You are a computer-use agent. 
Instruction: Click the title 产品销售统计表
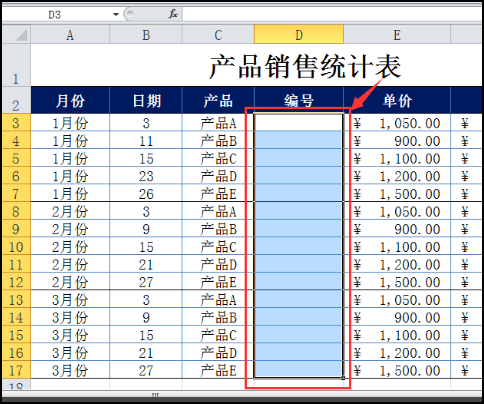pos(305,67)
